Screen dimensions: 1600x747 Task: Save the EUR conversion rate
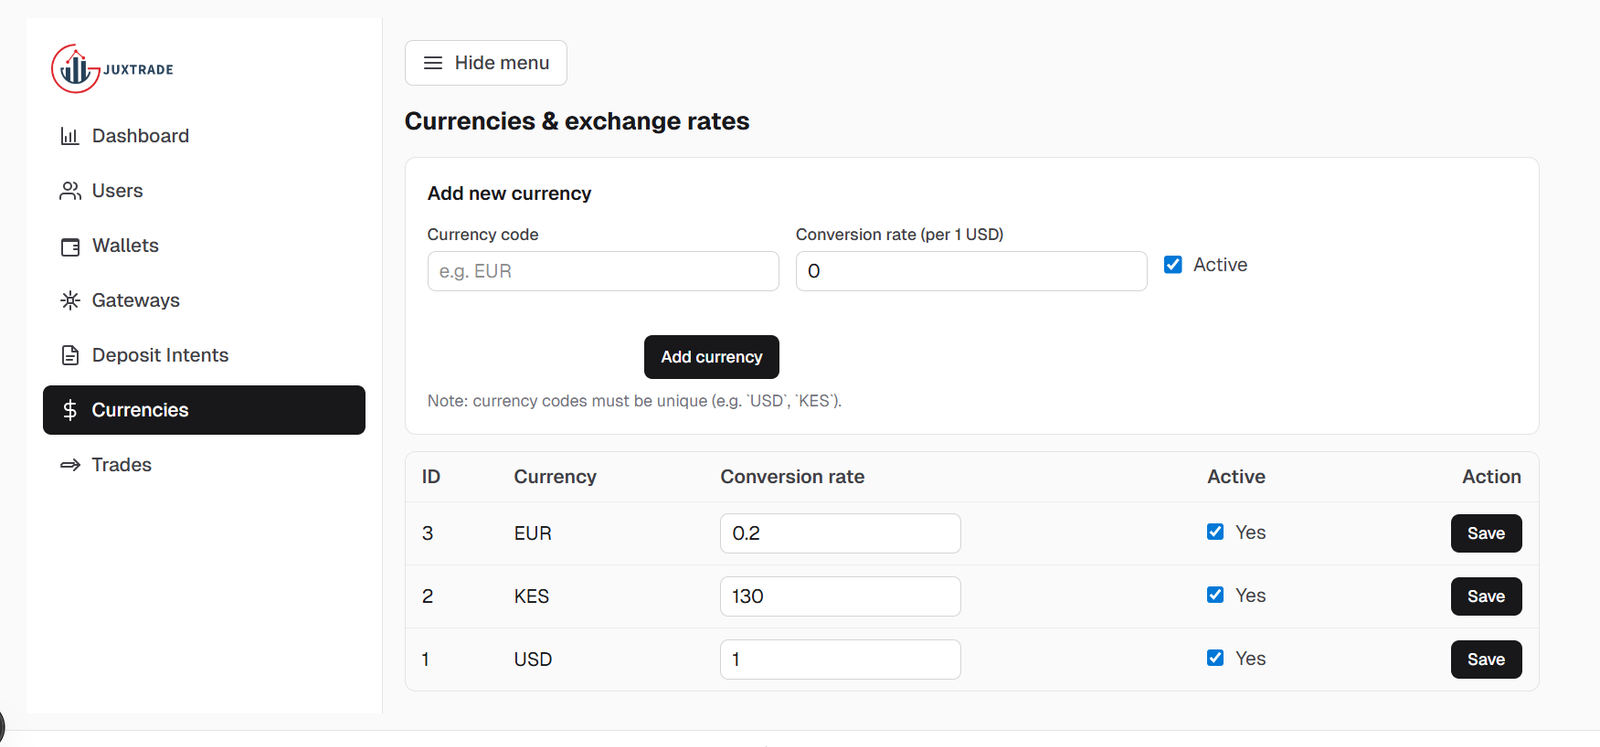point(1485,533)
